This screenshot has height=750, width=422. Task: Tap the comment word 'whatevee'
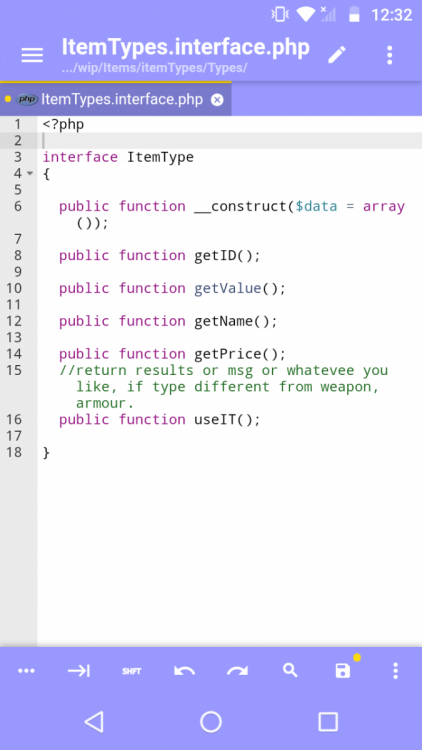pyautogui.click(x=320, y=370)
